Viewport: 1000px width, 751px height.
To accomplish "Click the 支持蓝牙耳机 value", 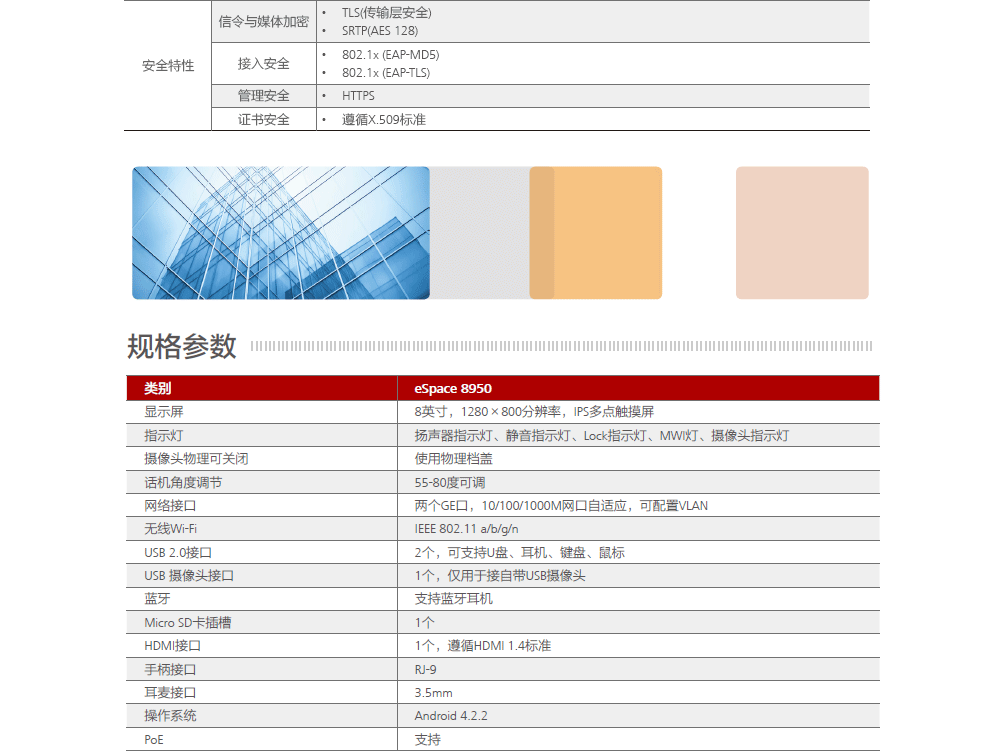I will coord(453,599).
